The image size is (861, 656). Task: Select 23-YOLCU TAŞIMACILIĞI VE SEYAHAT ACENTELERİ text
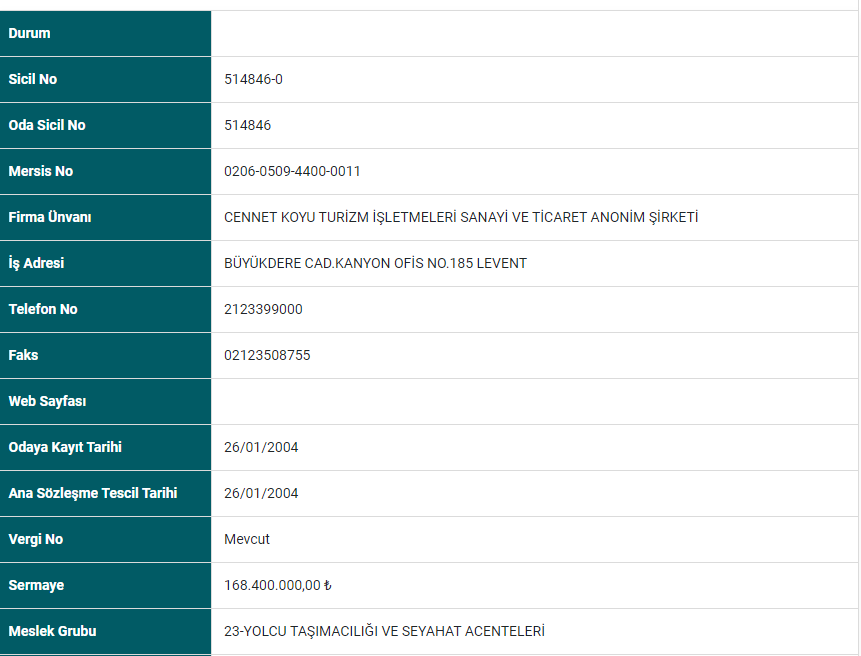tap(384, 631)
